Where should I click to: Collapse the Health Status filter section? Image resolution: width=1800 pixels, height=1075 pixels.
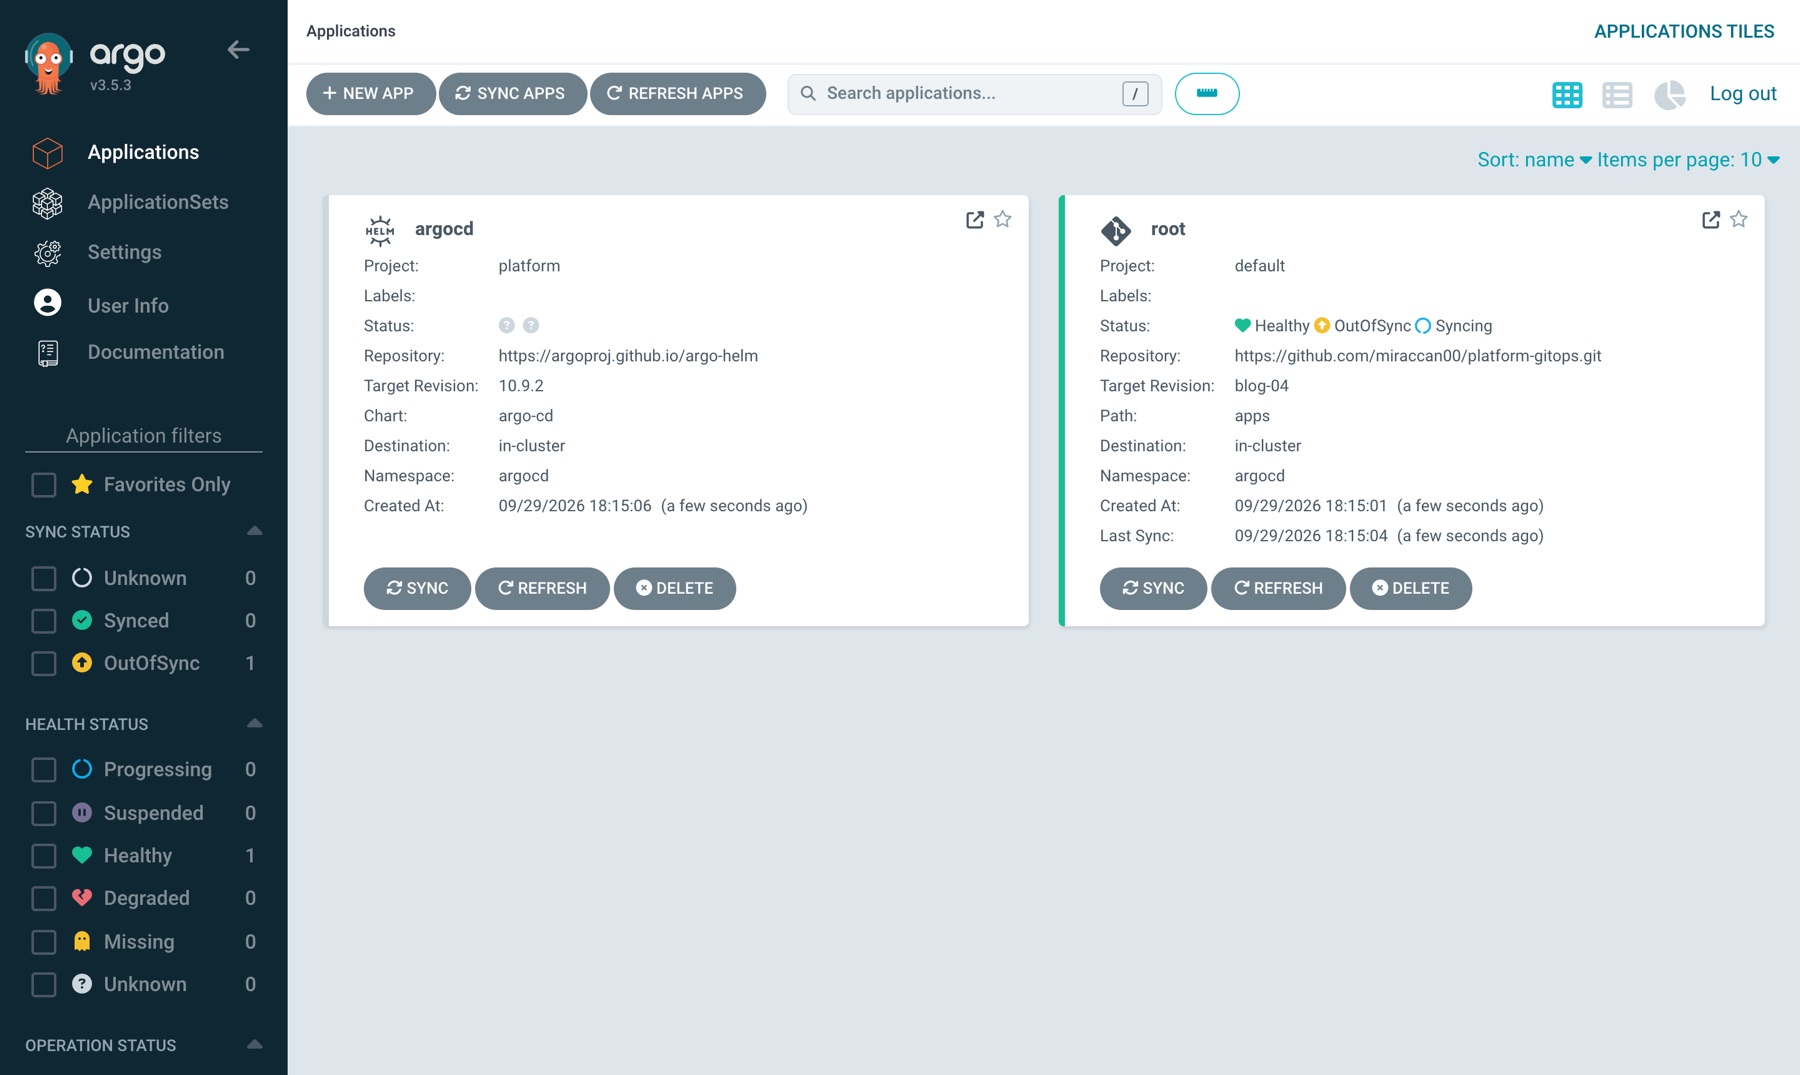(255, 723)
